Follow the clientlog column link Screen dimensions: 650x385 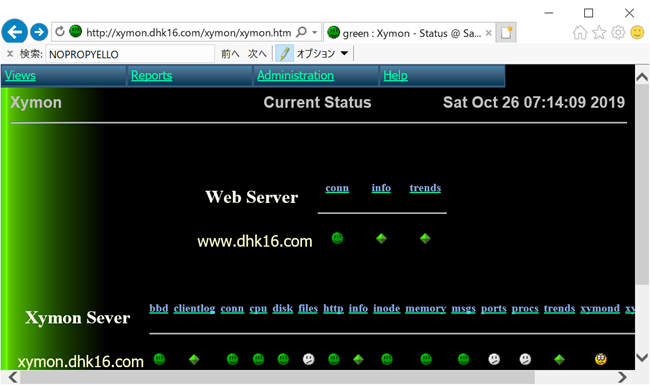pos(194,308)
